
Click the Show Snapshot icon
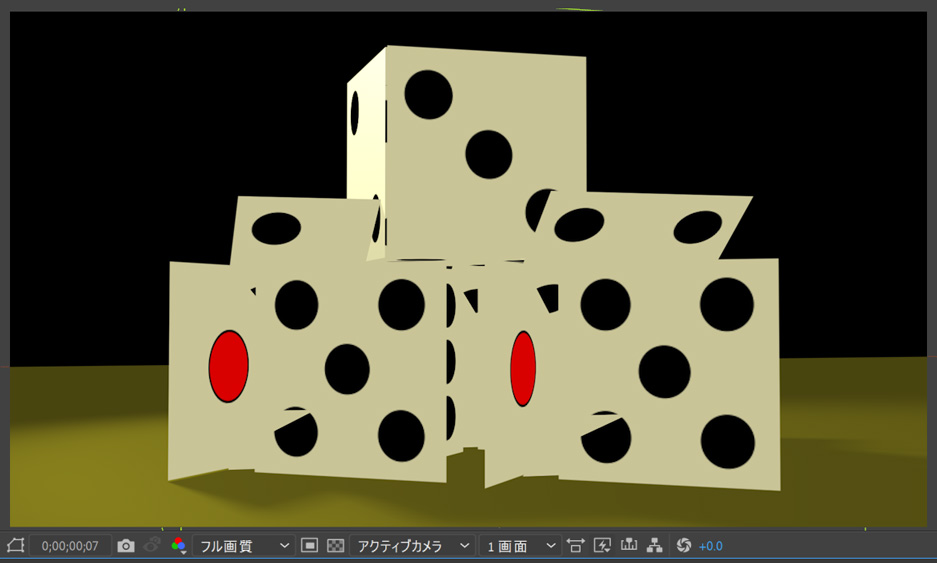tap(153, 545)
